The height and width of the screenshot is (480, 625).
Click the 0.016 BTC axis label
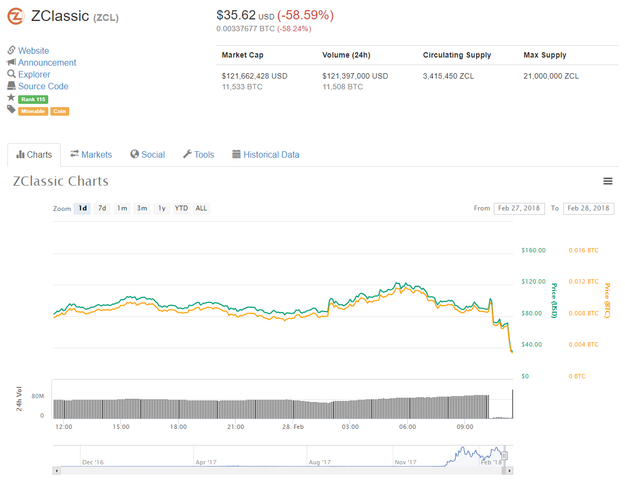click(x=584, y=250)
